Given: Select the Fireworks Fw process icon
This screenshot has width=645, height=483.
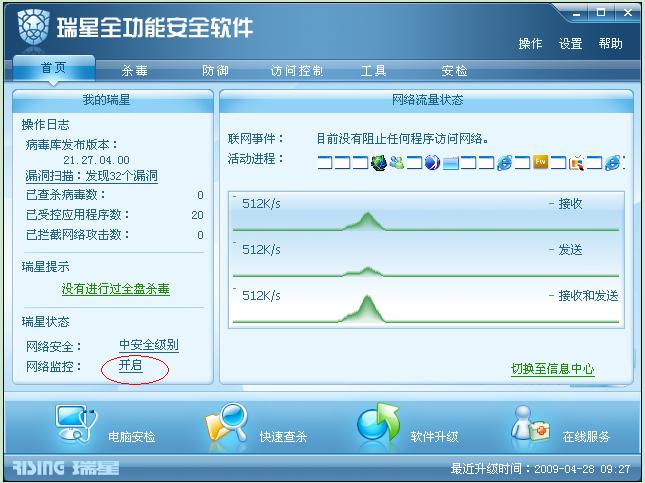Looking at the screenshot, I should click(540, 162).
